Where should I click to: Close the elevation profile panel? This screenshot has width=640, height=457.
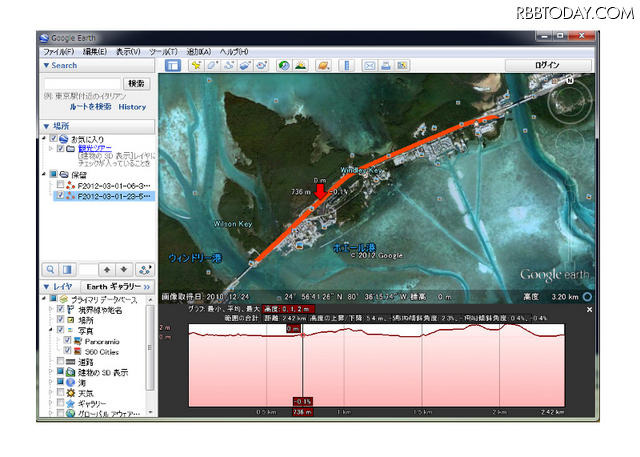pos(589,310)
